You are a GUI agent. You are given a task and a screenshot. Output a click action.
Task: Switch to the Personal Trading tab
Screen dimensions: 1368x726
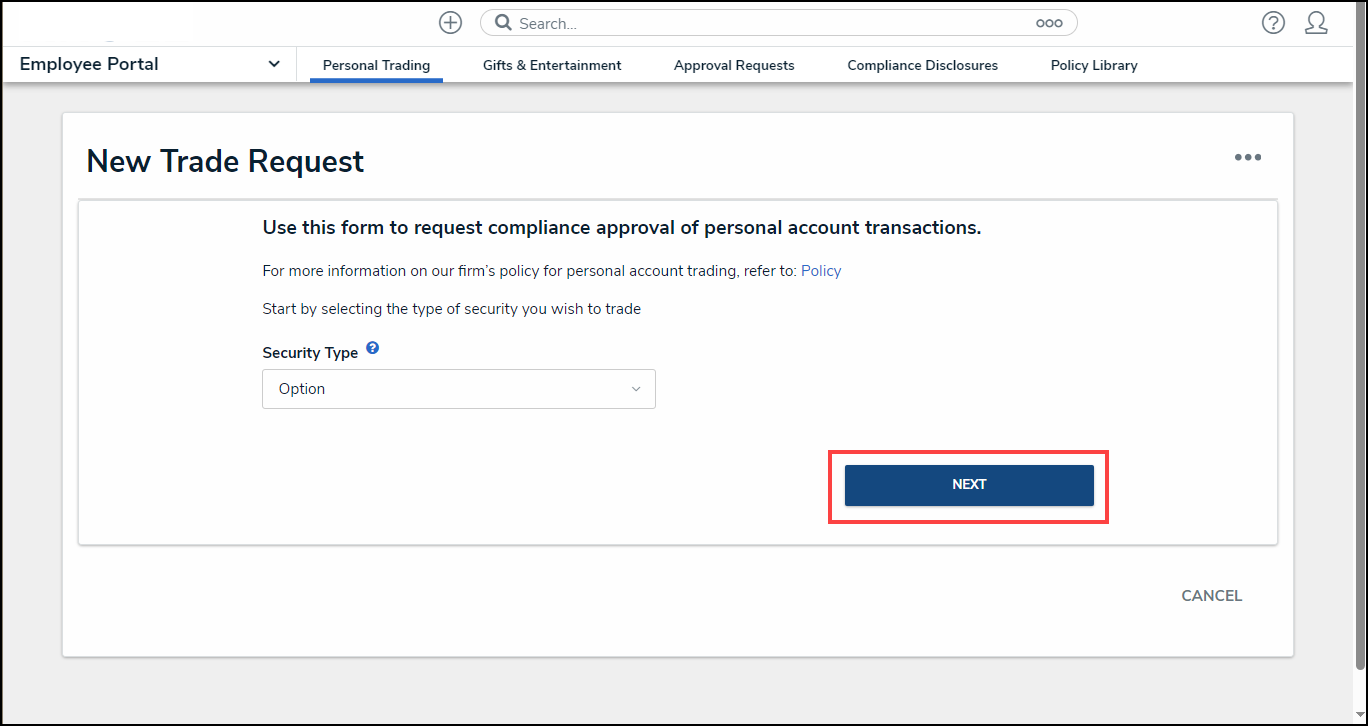(x=376, y=65)
